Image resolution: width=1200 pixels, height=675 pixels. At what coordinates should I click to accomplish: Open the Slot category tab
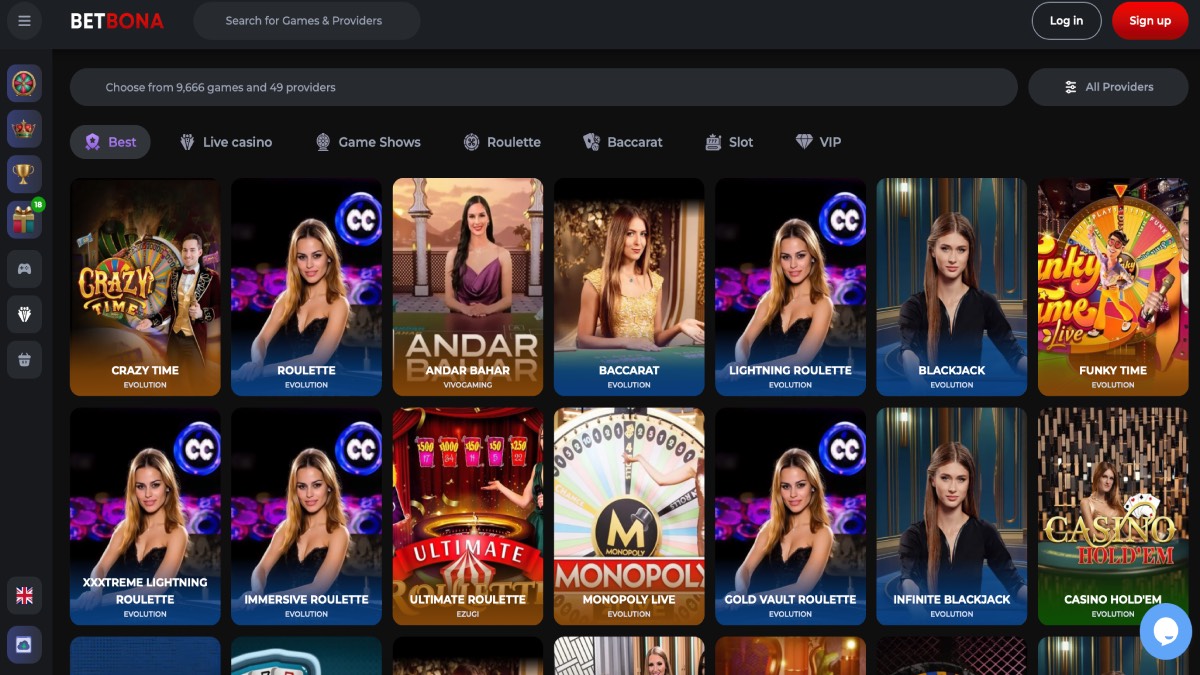[x=729, y=142]
